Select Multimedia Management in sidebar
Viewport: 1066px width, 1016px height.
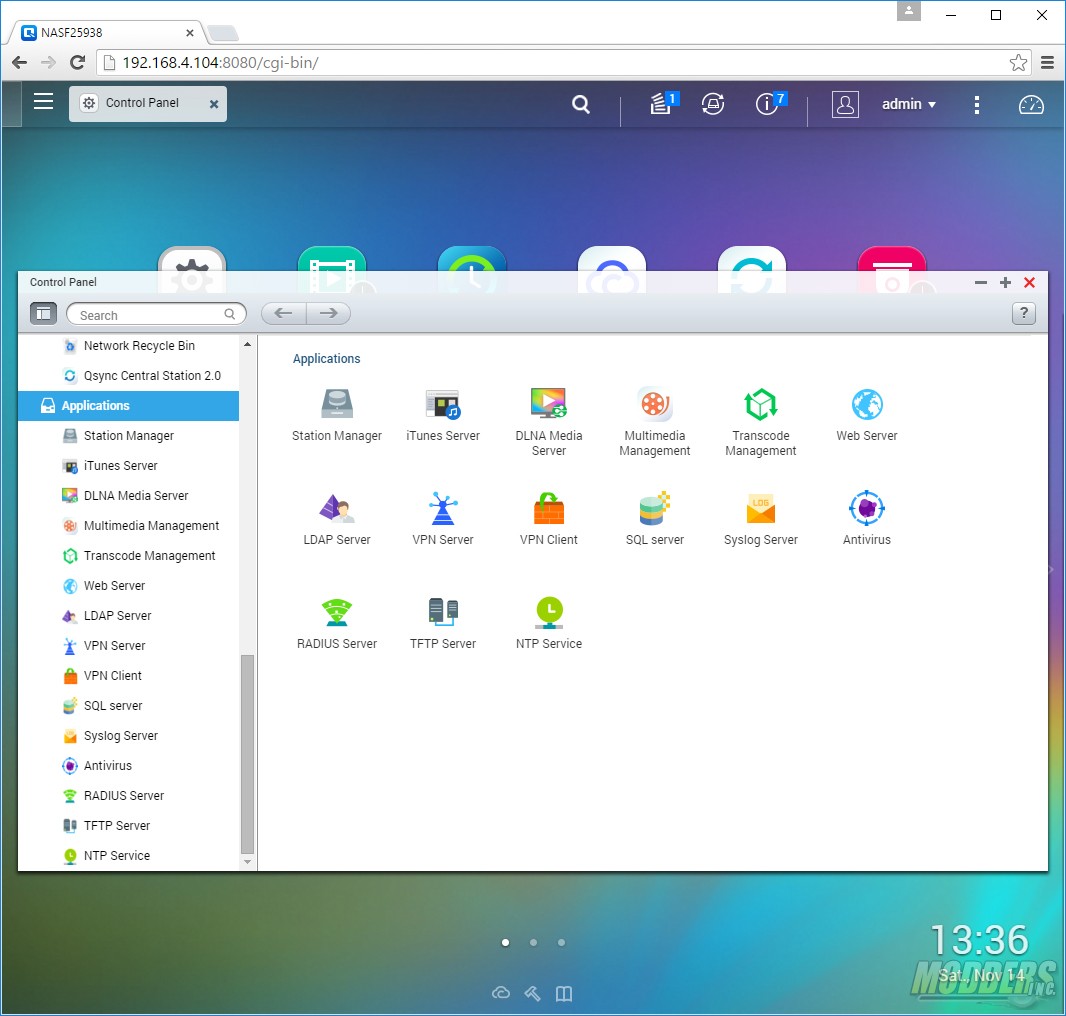128,526
